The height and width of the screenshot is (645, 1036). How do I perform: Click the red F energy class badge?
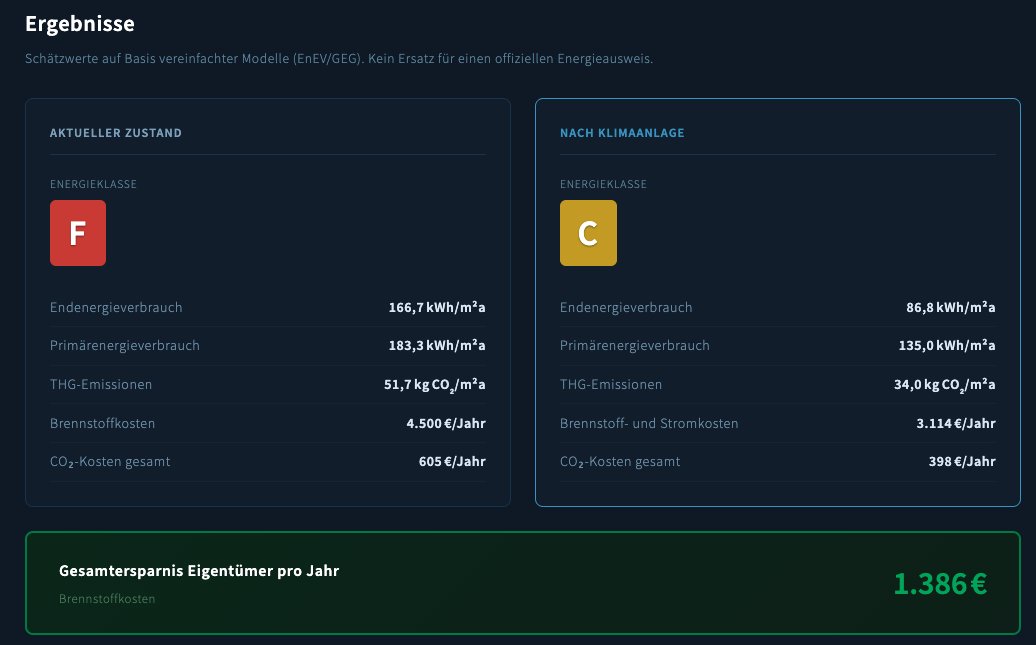click(78, 232)
